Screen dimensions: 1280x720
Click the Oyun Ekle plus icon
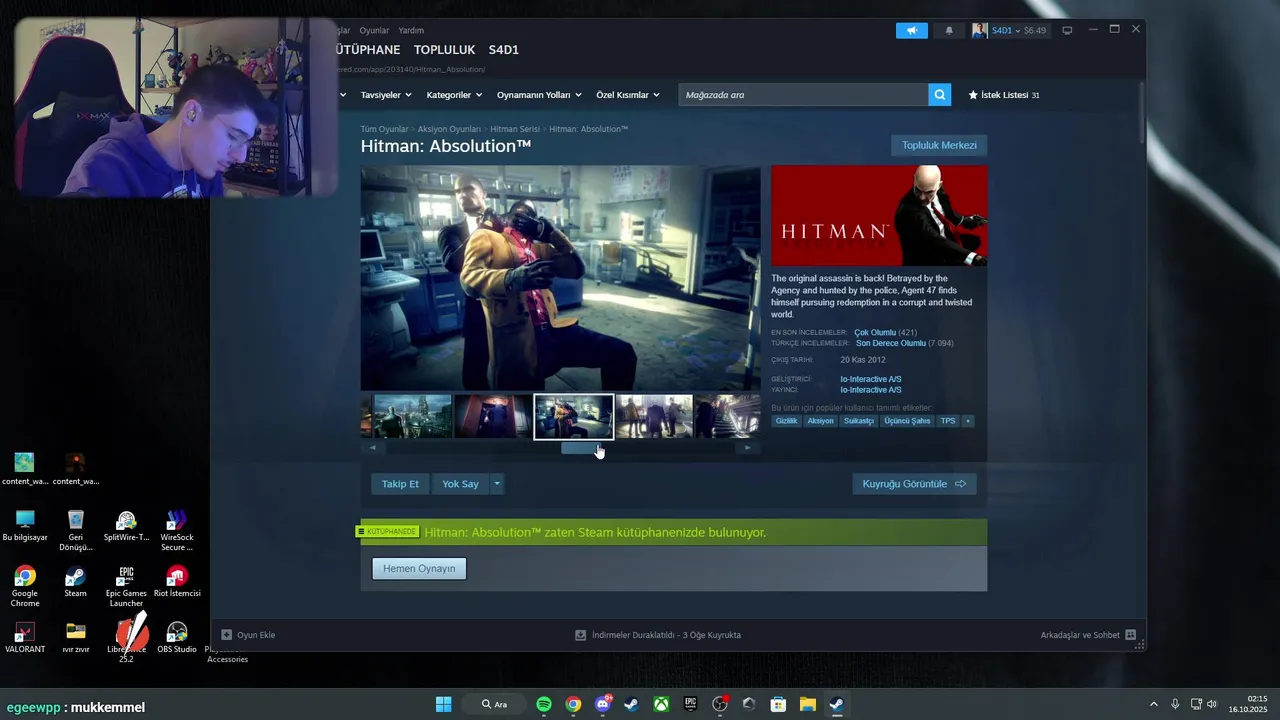(x=227, y=635)
